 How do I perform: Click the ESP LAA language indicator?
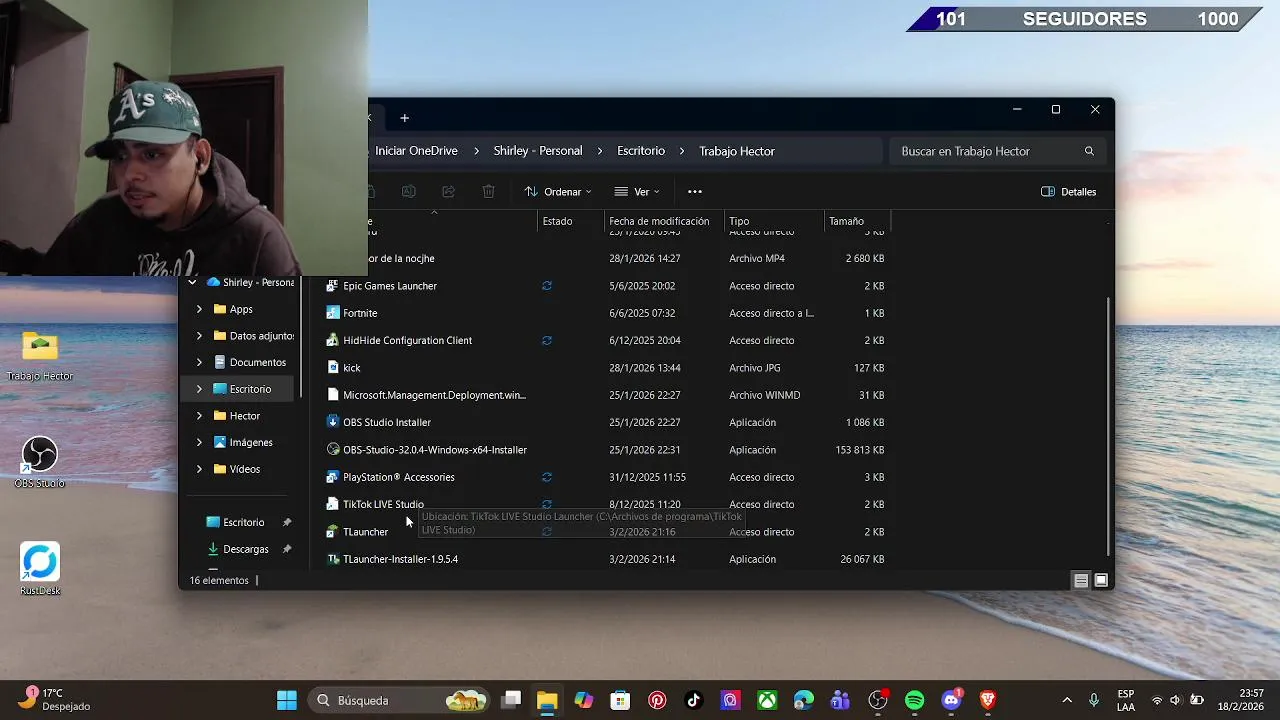tap(1126, 700)
